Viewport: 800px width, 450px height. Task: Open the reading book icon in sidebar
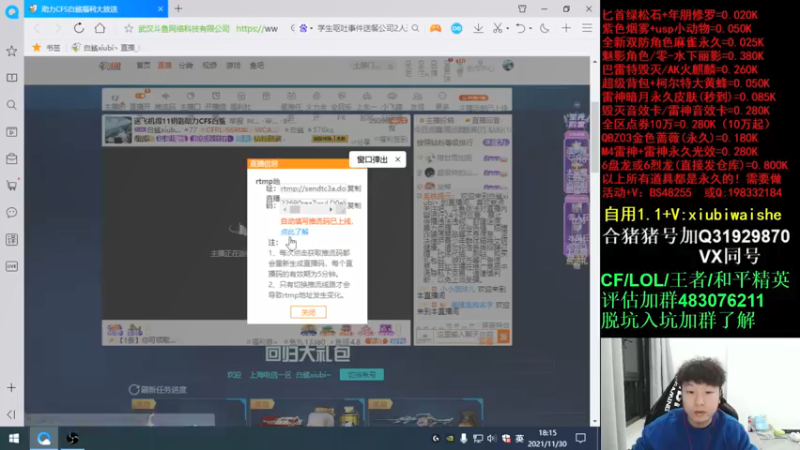[x=11, y=78]
